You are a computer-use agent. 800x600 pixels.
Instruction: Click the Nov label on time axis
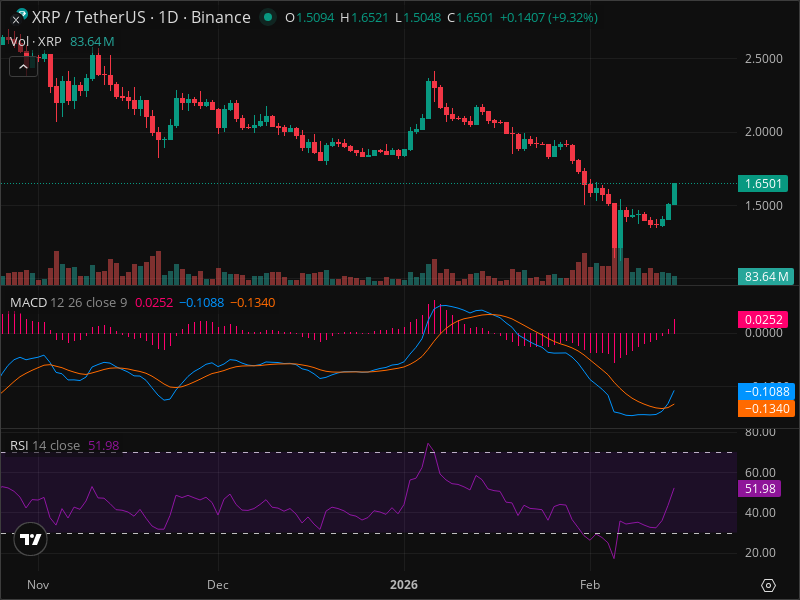38,585
